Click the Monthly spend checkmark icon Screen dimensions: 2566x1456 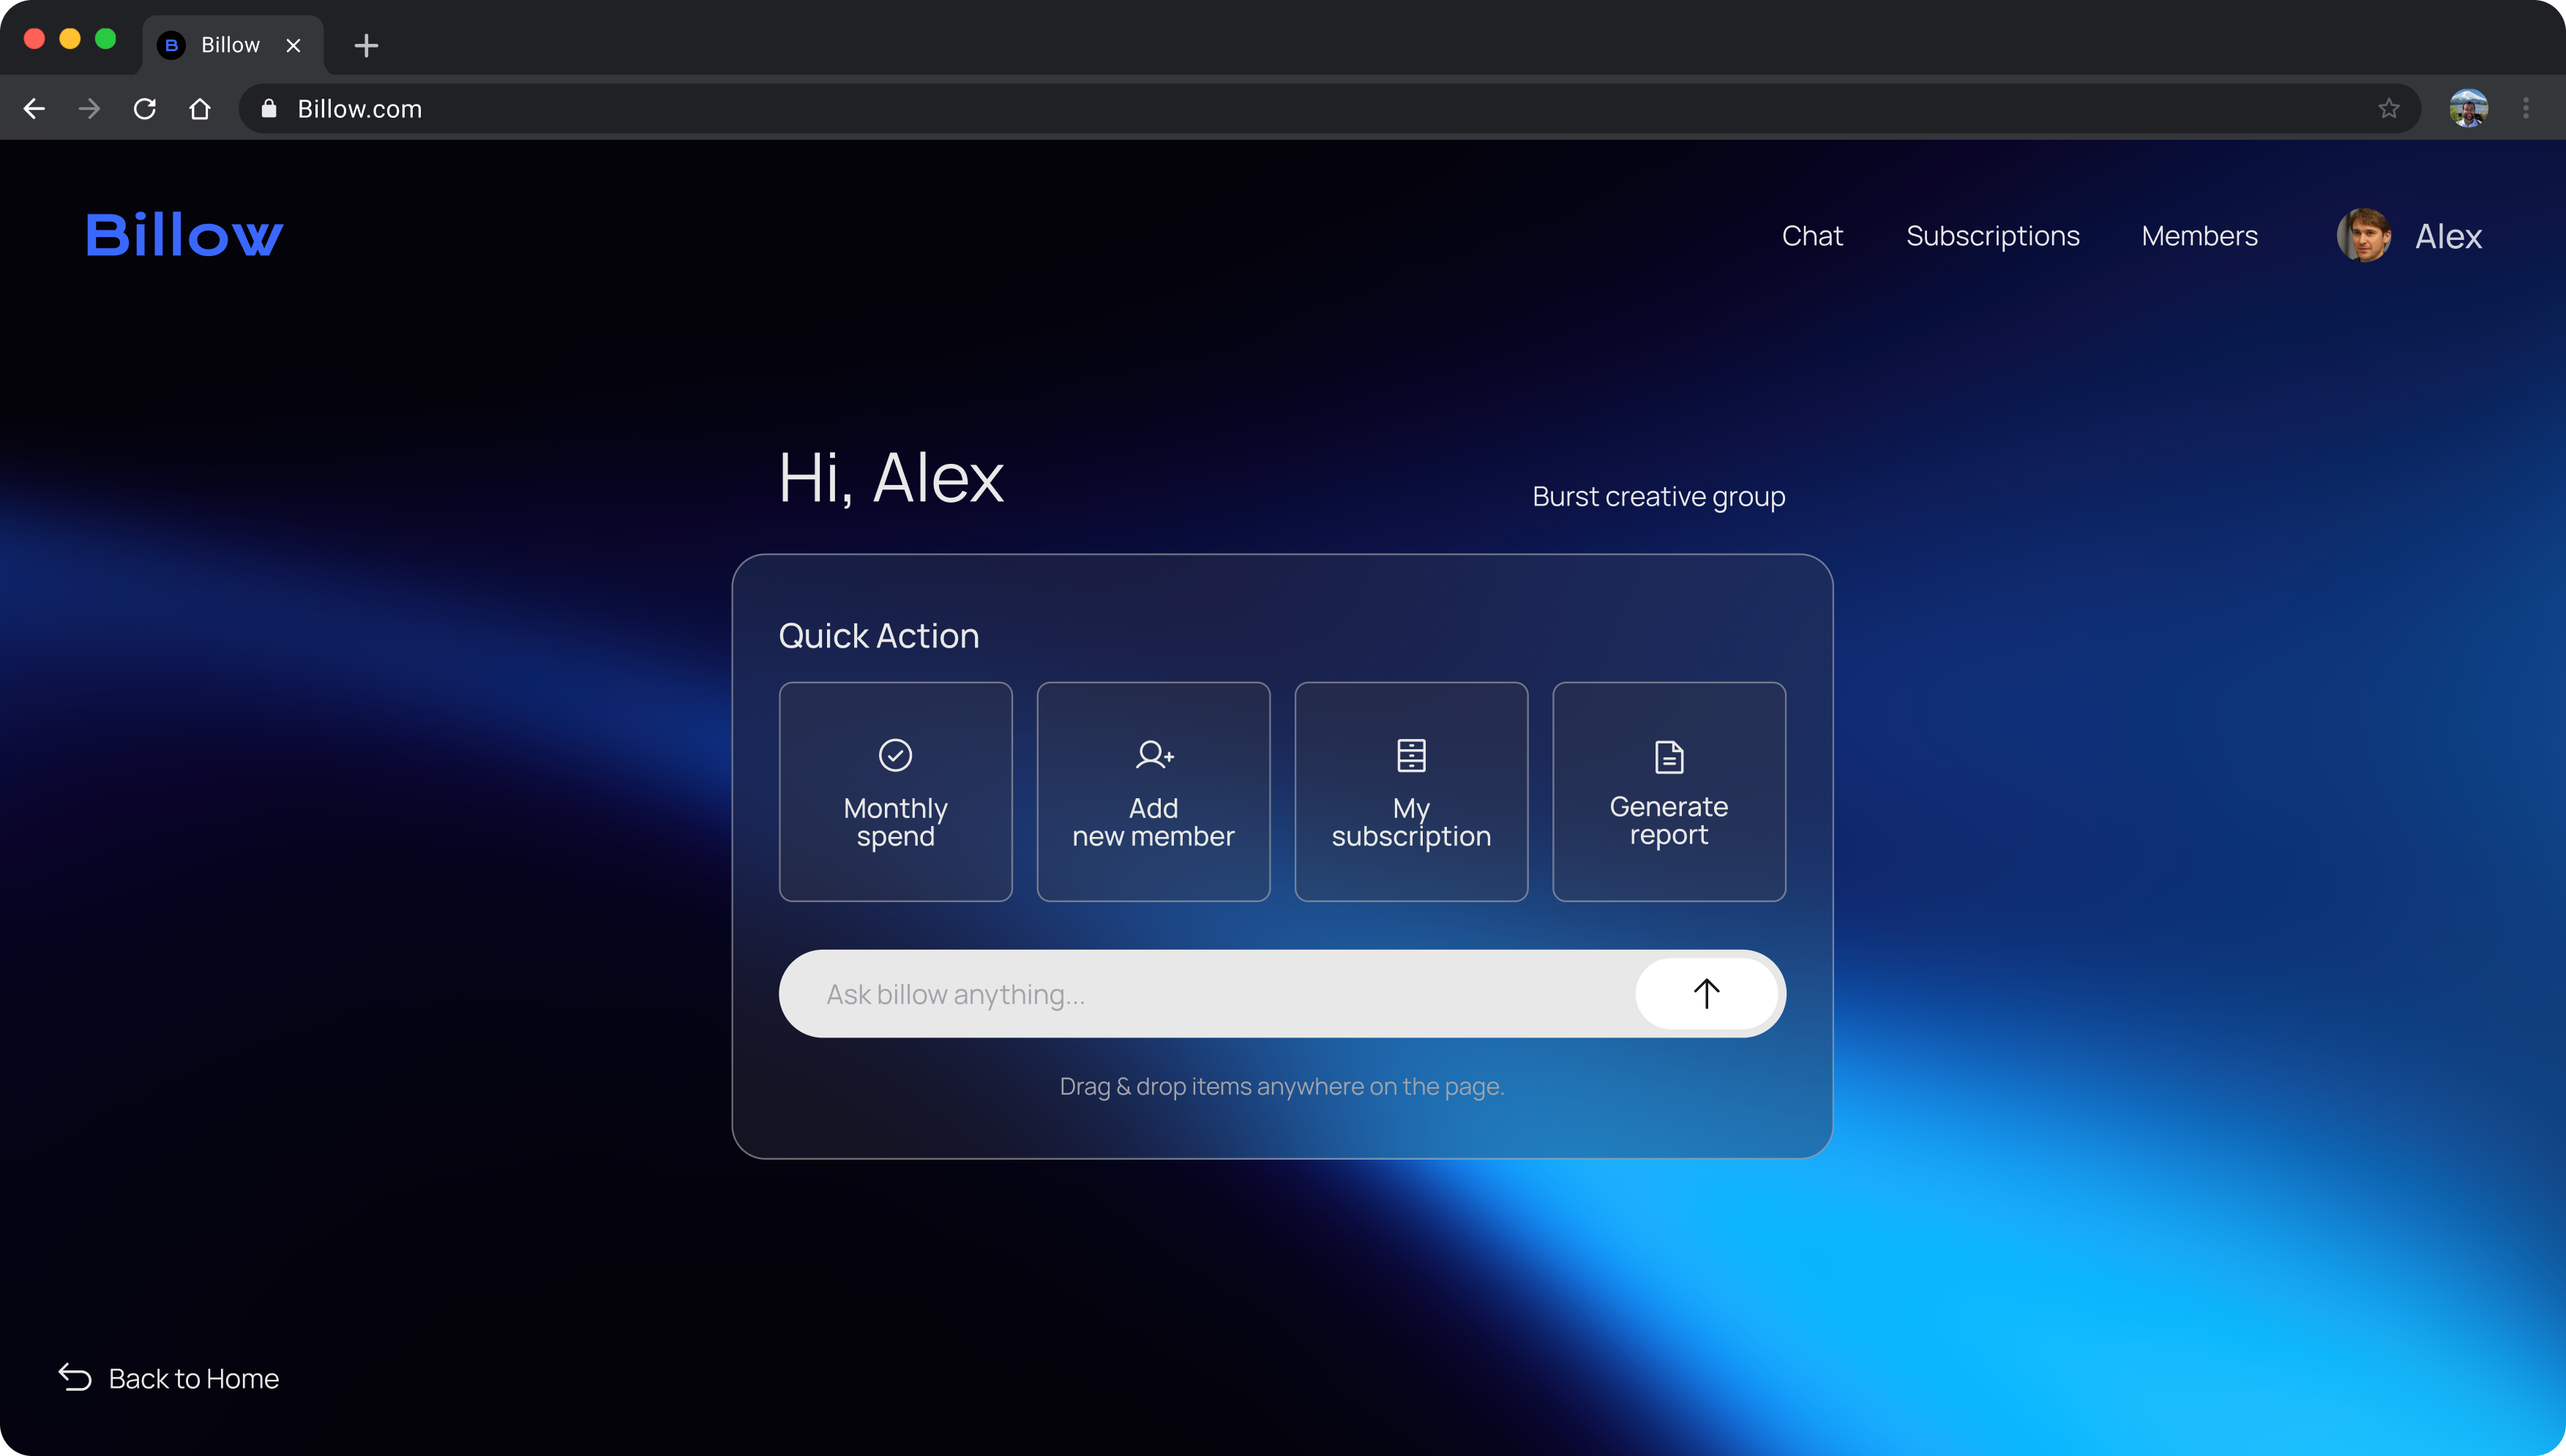[x=895, y=755]
